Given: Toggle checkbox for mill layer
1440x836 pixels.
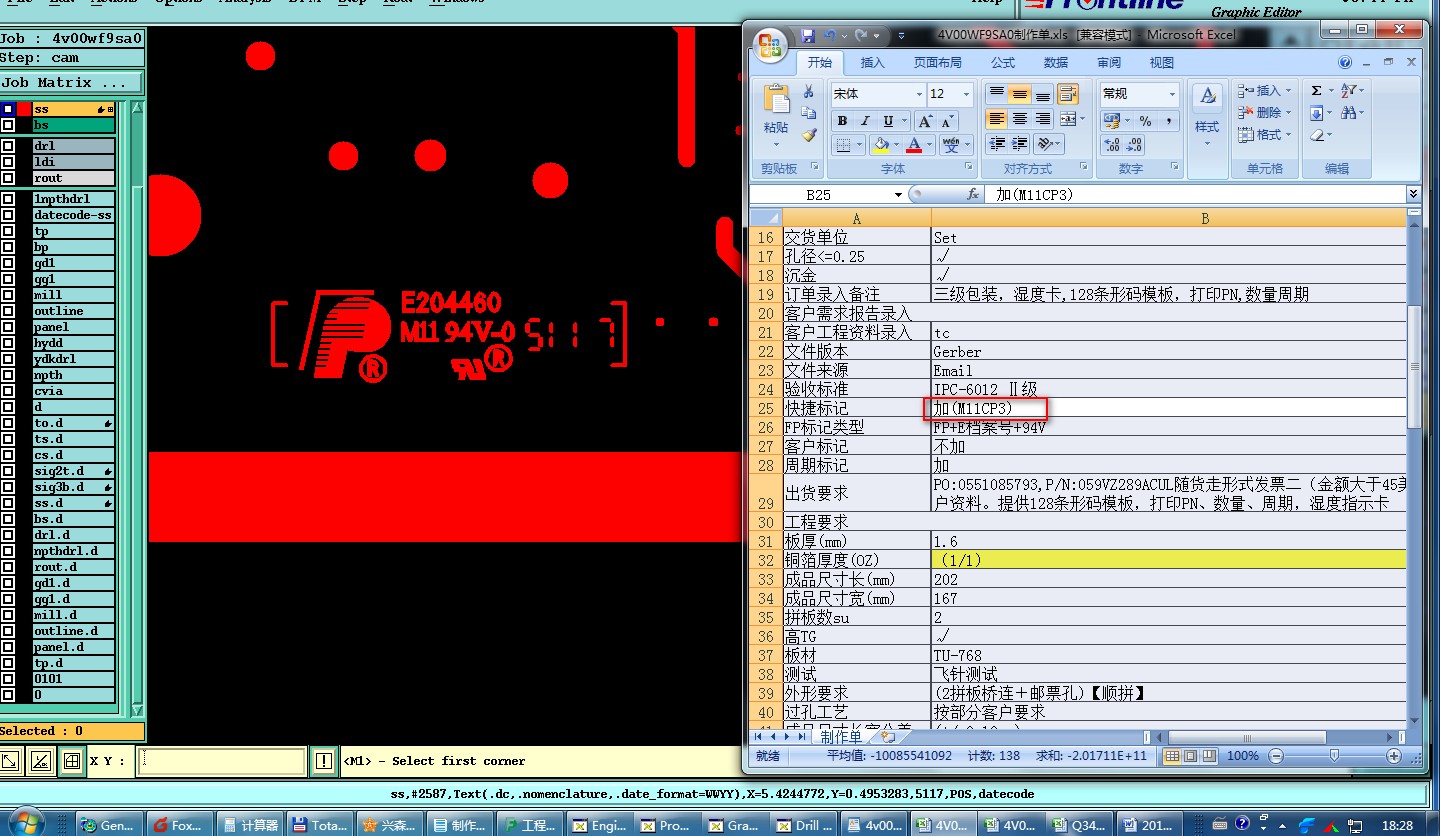Looking at the screenshot, I should click(8, 295).
